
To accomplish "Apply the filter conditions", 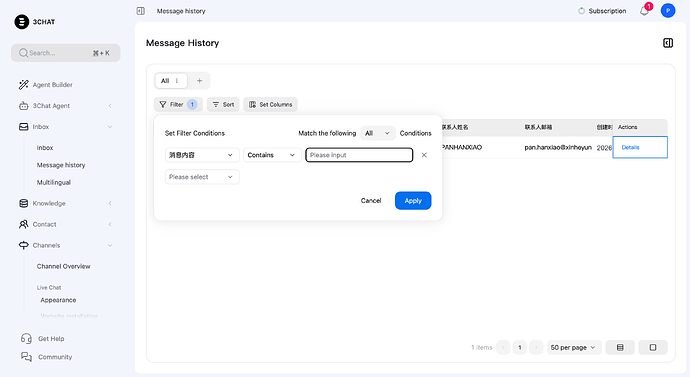I will click(x=413, y=201).
